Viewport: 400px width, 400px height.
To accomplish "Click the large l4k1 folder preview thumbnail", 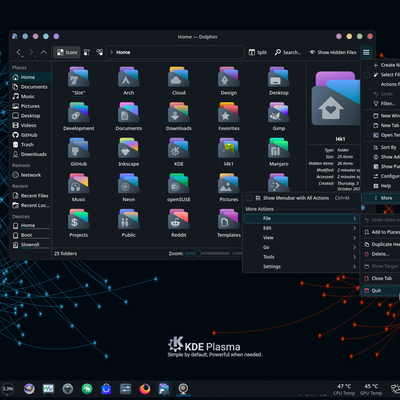I will (x=336, y=98).
